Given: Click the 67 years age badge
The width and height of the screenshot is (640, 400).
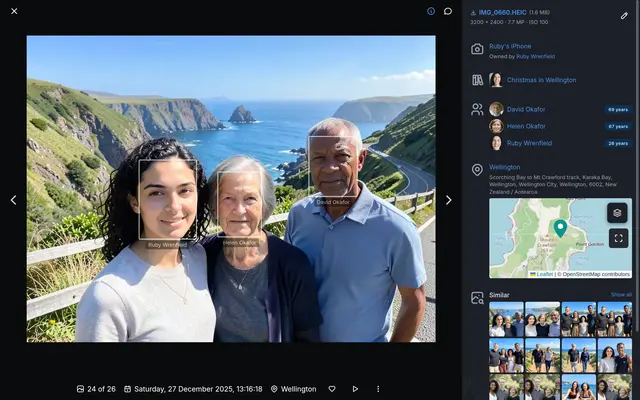Looking at the screenshot, I should click(x=618, y=127).
